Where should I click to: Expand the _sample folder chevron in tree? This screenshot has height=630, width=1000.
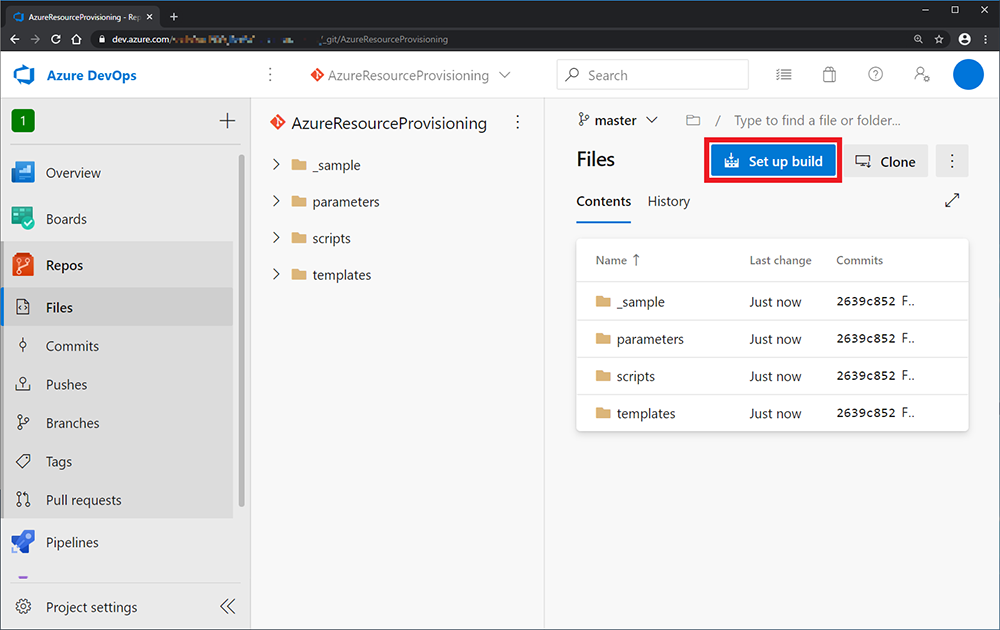[276, 165]
